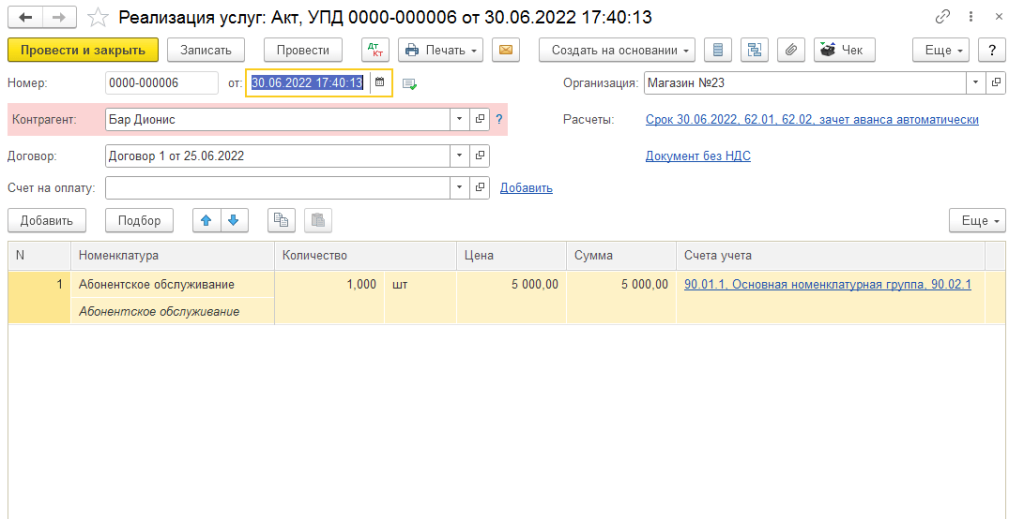Go back with the left arrow
Image resolution: width=1024 pixels, height=519 pixels.
[25, 18]
